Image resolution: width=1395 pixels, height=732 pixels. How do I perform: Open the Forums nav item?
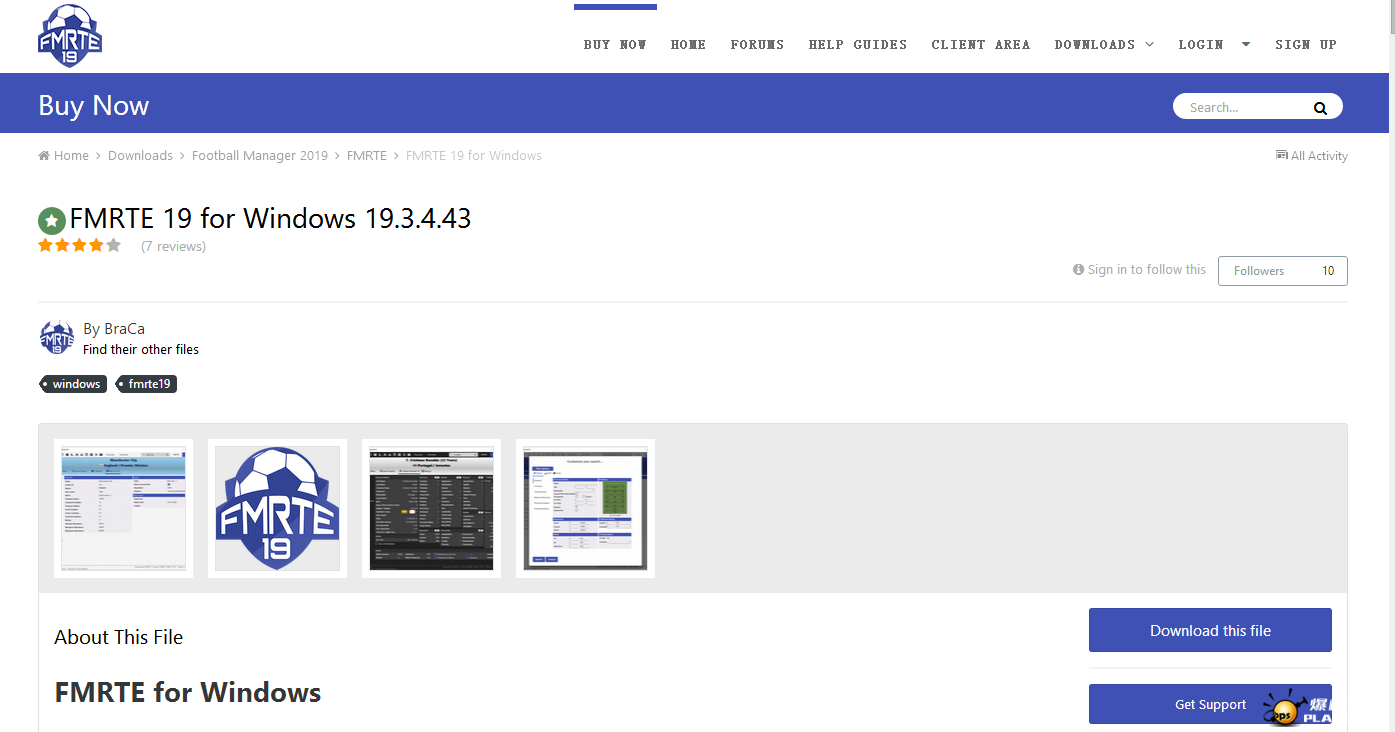(757, 44)
